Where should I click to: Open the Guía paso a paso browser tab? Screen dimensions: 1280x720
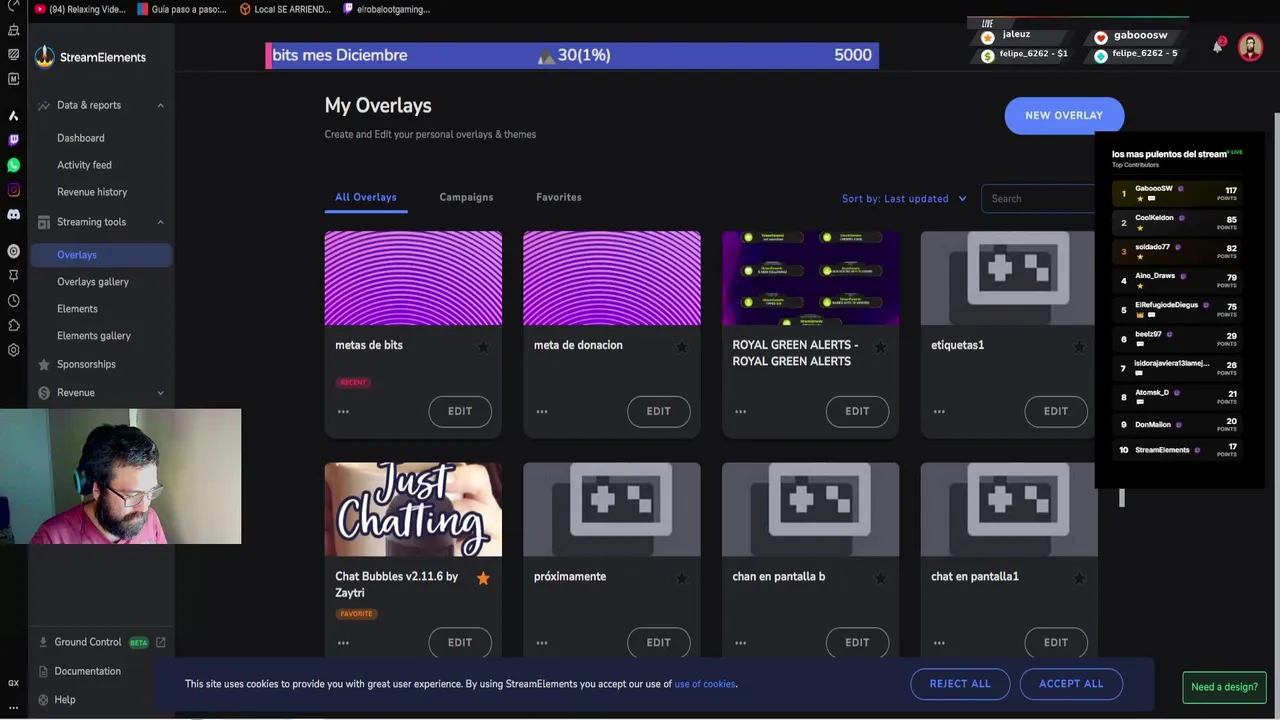pos(182,9)
